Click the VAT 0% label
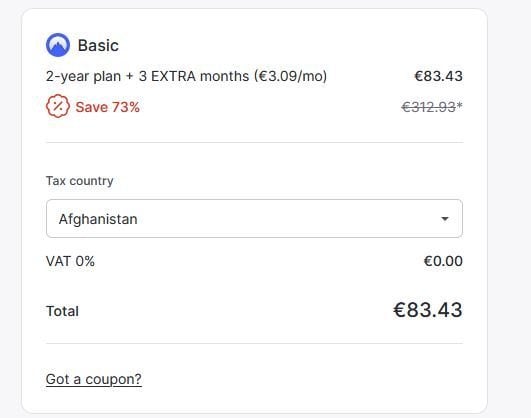The width and height of the screenshot is (531, 418). [70, 261]
